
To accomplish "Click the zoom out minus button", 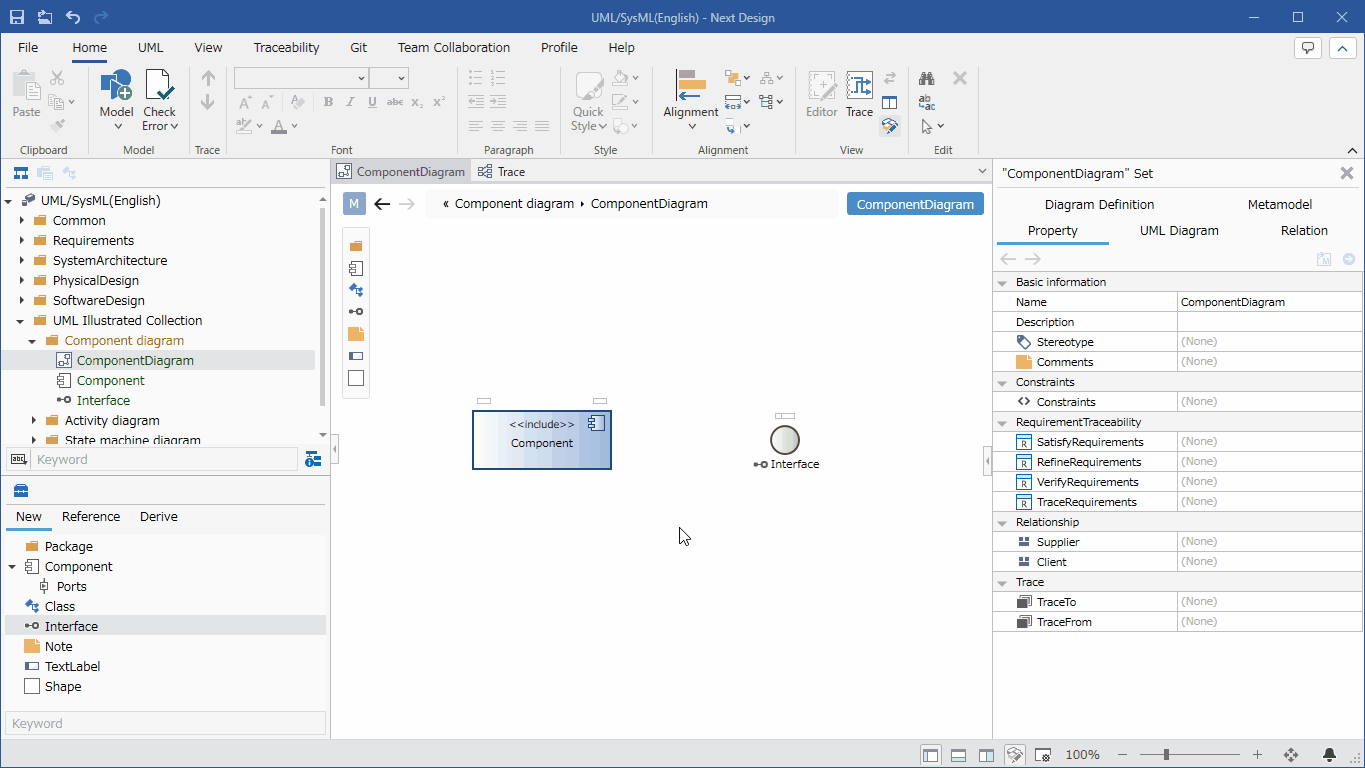I will (1122, 755).
